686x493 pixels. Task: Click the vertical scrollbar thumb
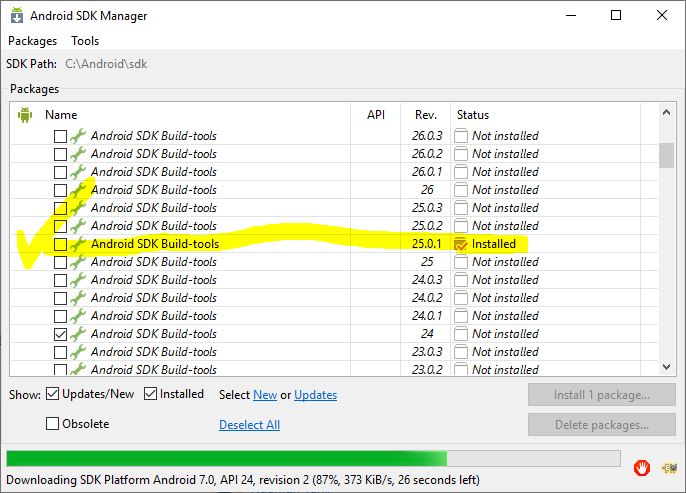click(x=666, y=155)
